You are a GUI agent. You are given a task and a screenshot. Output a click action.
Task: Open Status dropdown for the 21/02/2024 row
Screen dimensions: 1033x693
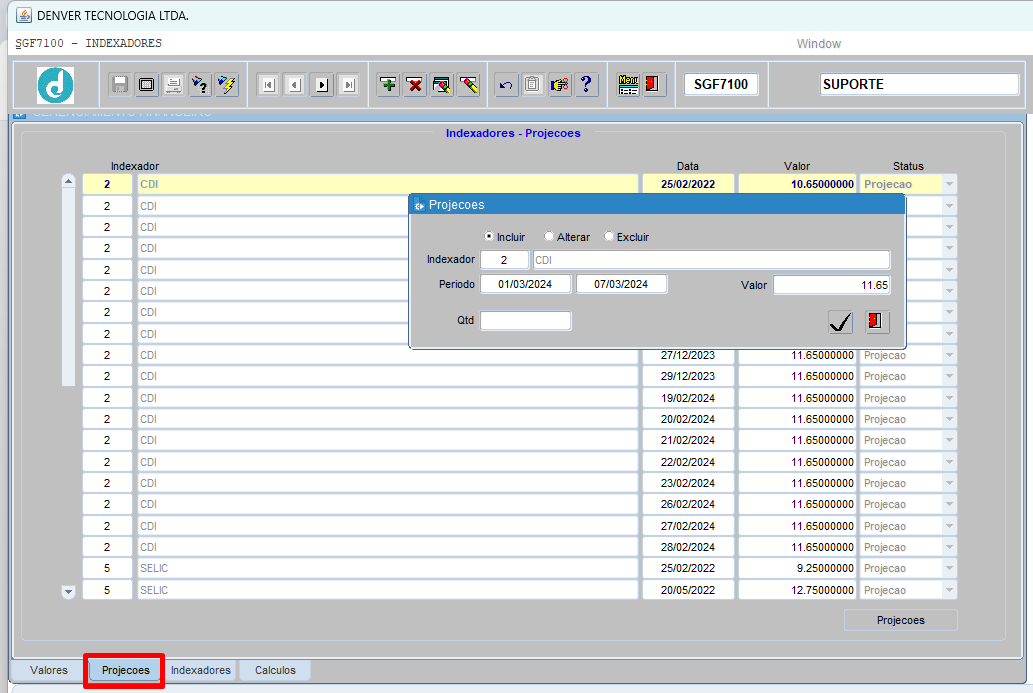tap(949, 441)
